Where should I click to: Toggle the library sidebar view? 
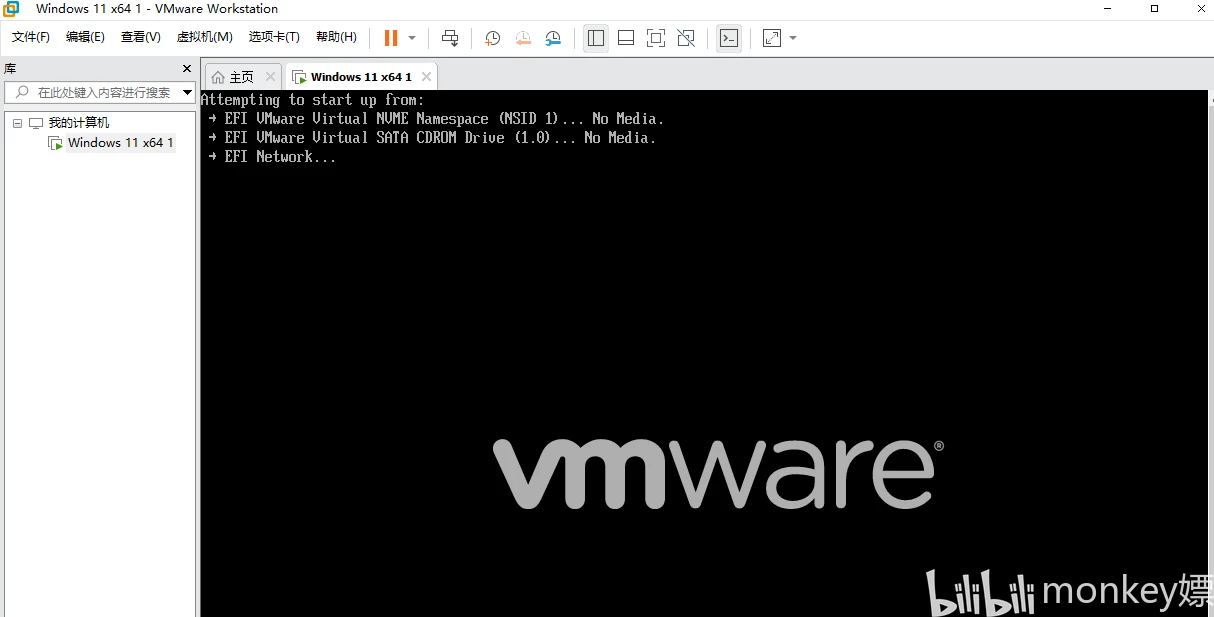pyautogui.click(x=596, y=38)
